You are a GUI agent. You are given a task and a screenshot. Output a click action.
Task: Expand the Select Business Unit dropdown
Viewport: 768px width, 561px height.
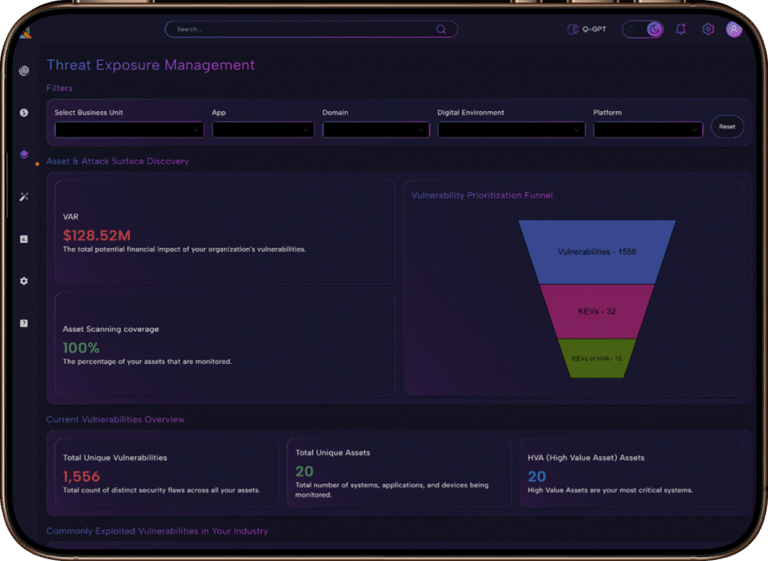[129, 129]
